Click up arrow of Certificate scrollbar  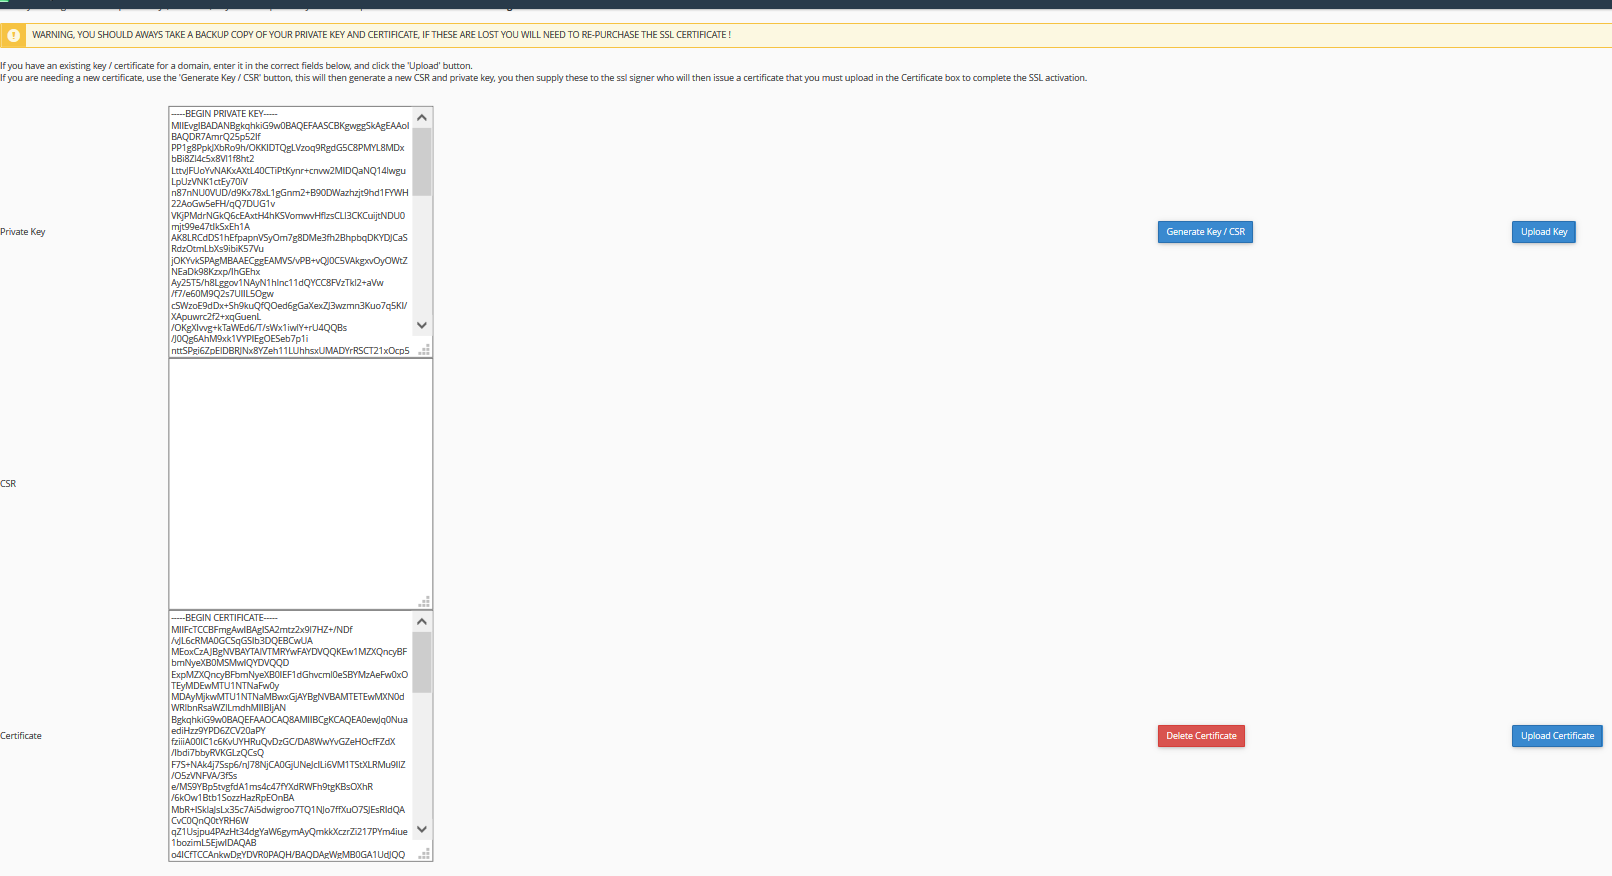coord(422,622)
